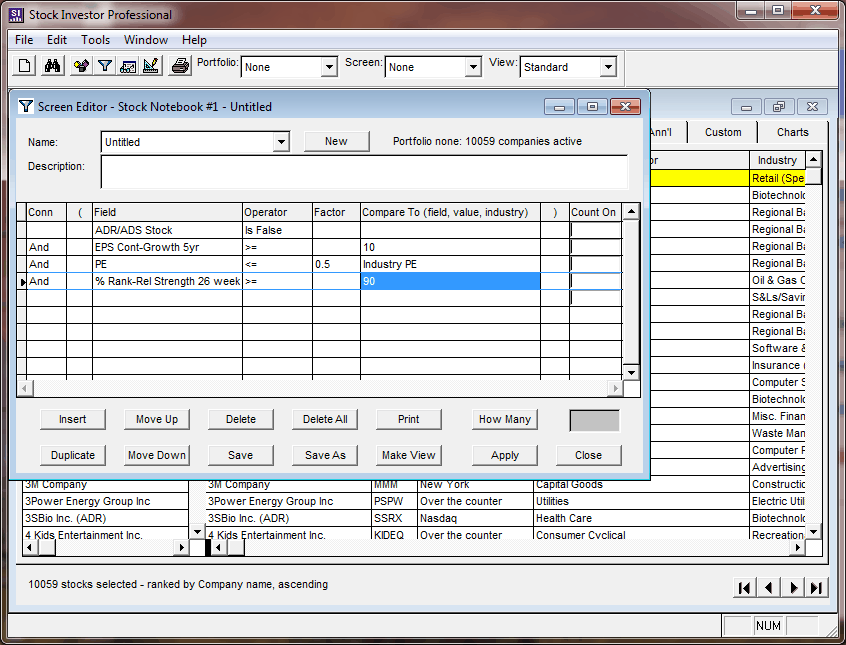The height and width of the screenshot is (645, 846).
Task: Go to the previous record arrow
Action: click(x=768, y=588)
